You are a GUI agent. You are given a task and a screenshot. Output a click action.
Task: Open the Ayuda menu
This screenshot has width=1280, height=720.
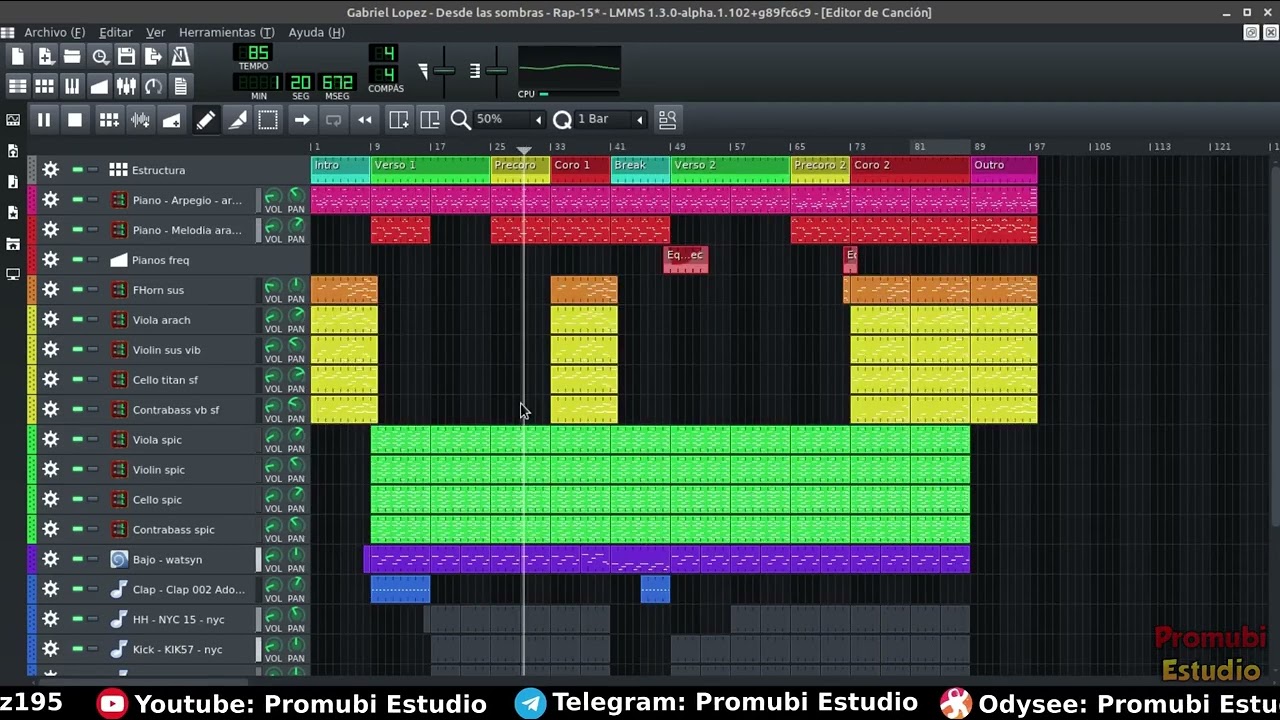pos(316,32)
